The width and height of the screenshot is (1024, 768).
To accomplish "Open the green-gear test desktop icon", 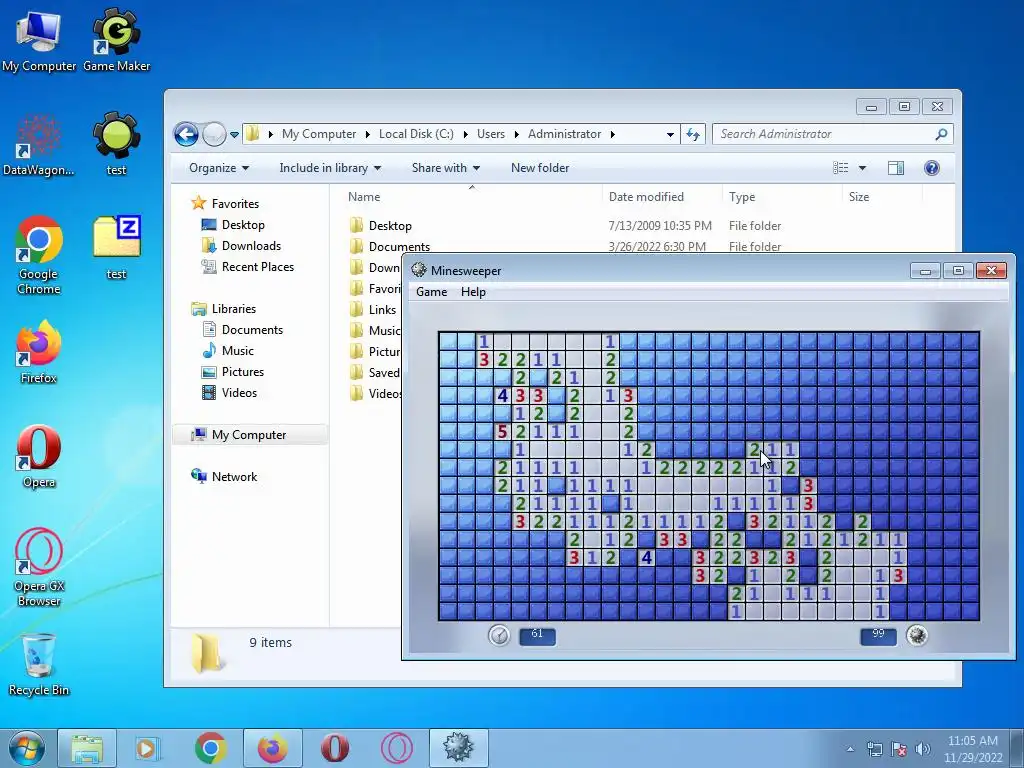I will pos(116,144).
